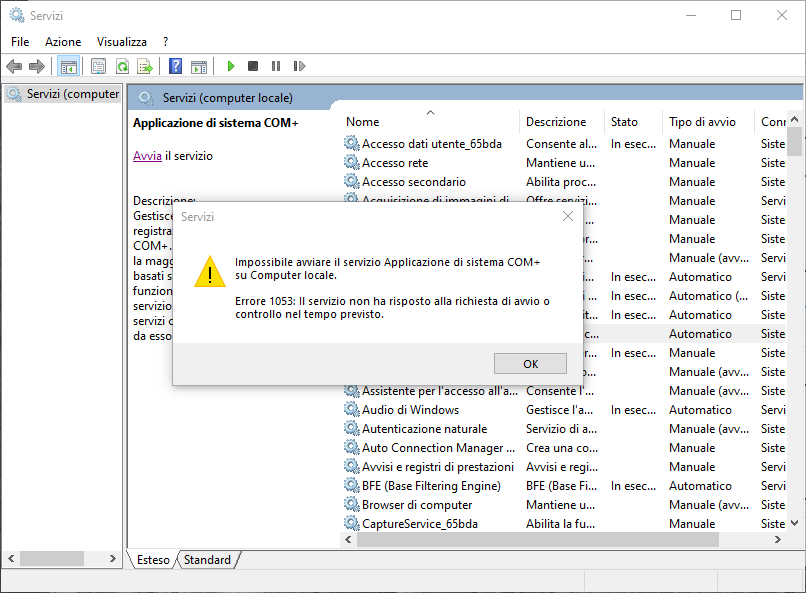Click list vertical scrollbar up arrow
Viewport: 806px width, 593px height.
(795, 119)
